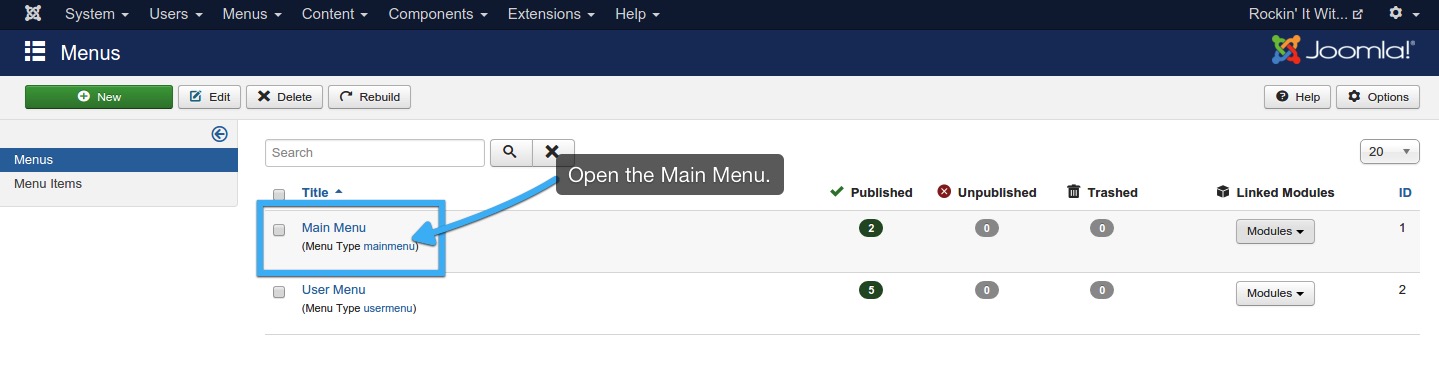Check the Main Menu row checkbox

pos(279,230)
